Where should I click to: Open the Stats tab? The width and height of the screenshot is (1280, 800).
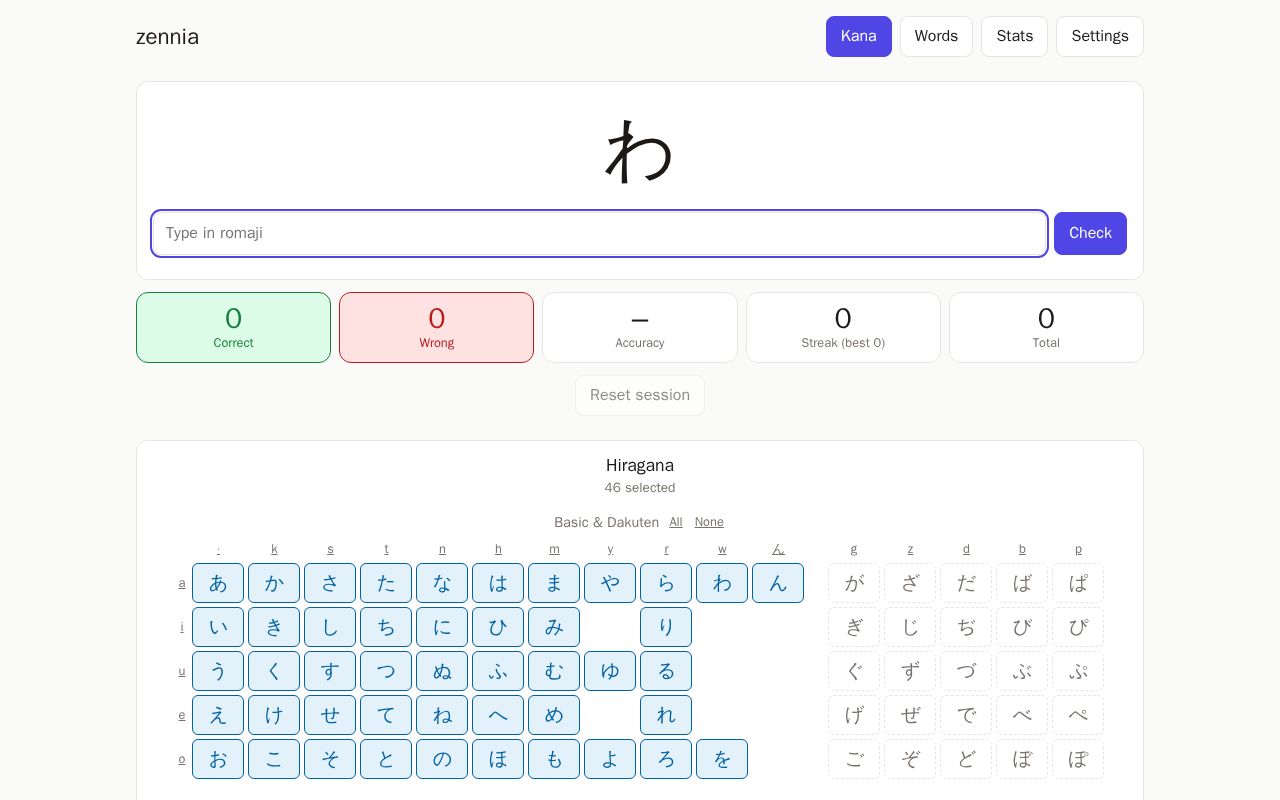pos(1014,36)
